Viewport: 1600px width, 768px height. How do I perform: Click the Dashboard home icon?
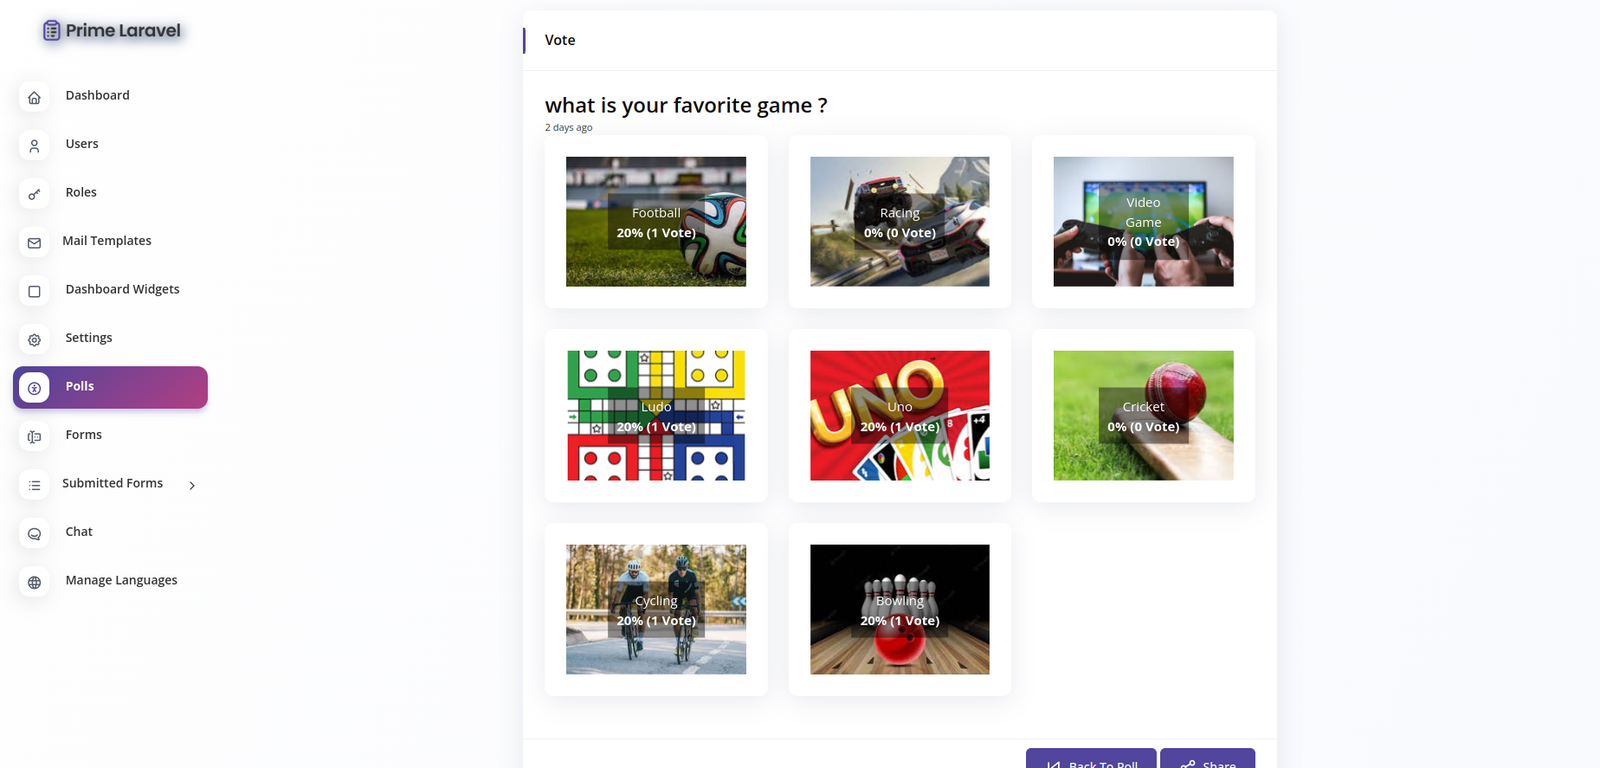coord(34,97)
